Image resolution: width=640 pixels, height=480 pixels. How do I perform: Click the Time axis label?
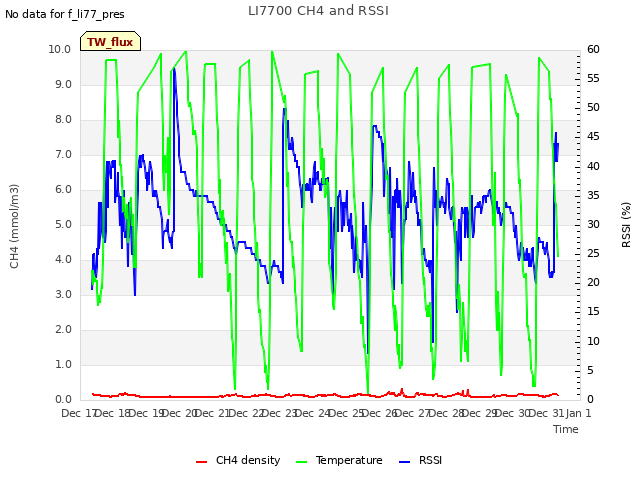[566, 429]
